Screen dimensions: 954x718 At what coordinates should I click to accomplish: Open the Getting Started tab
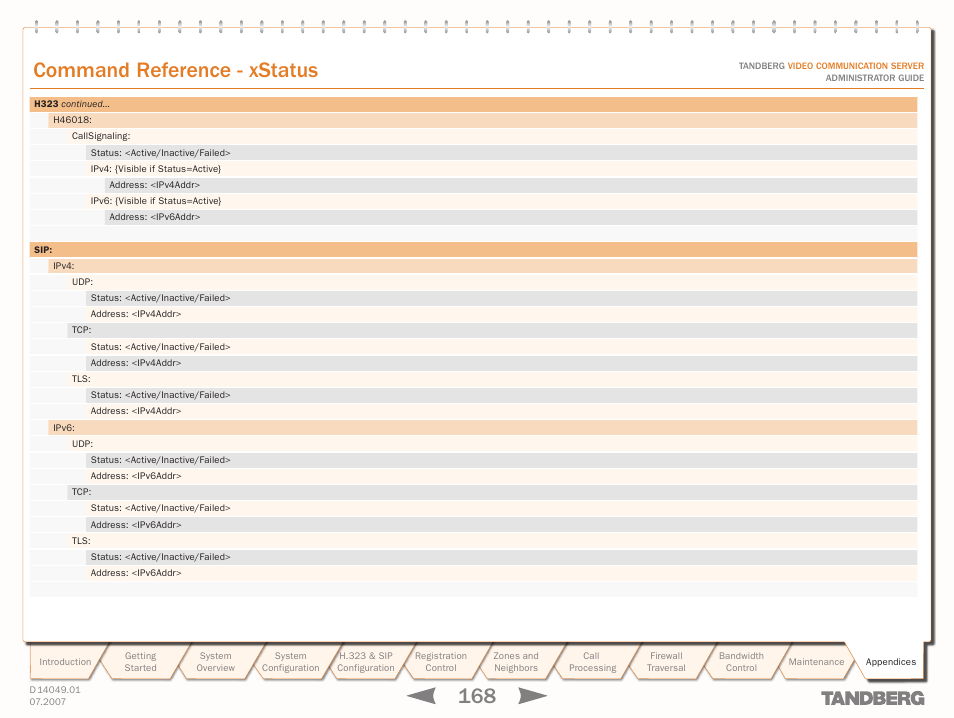pyautogui.click(x=141, y=661)
